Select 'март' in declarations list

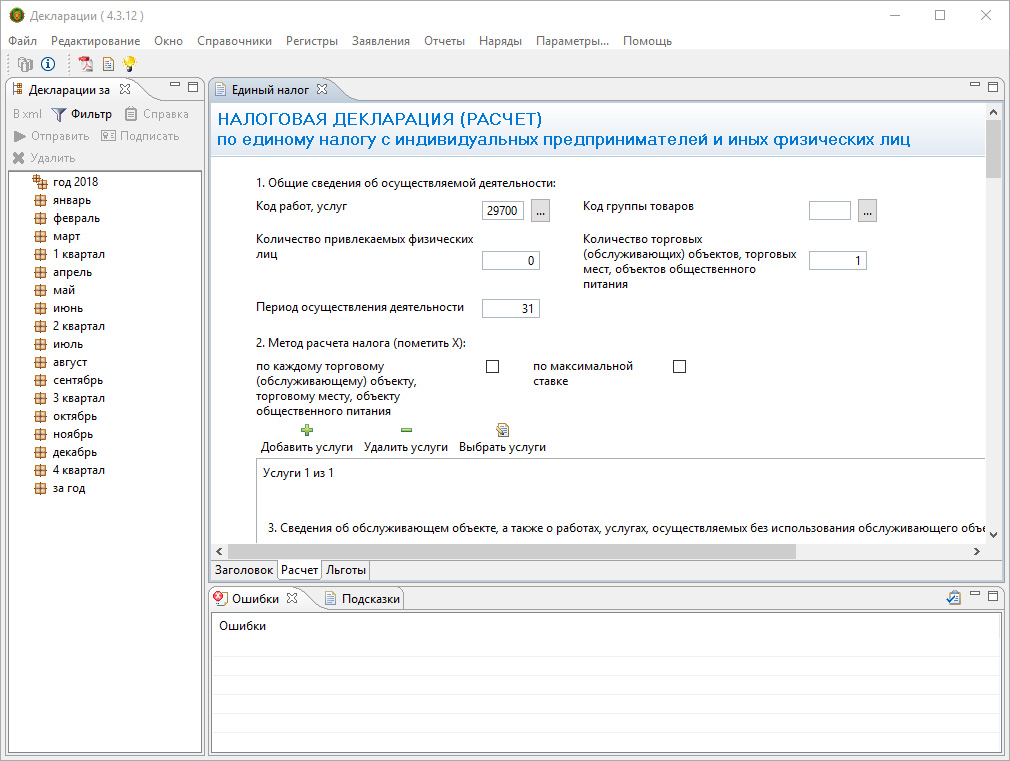[66, 236]
